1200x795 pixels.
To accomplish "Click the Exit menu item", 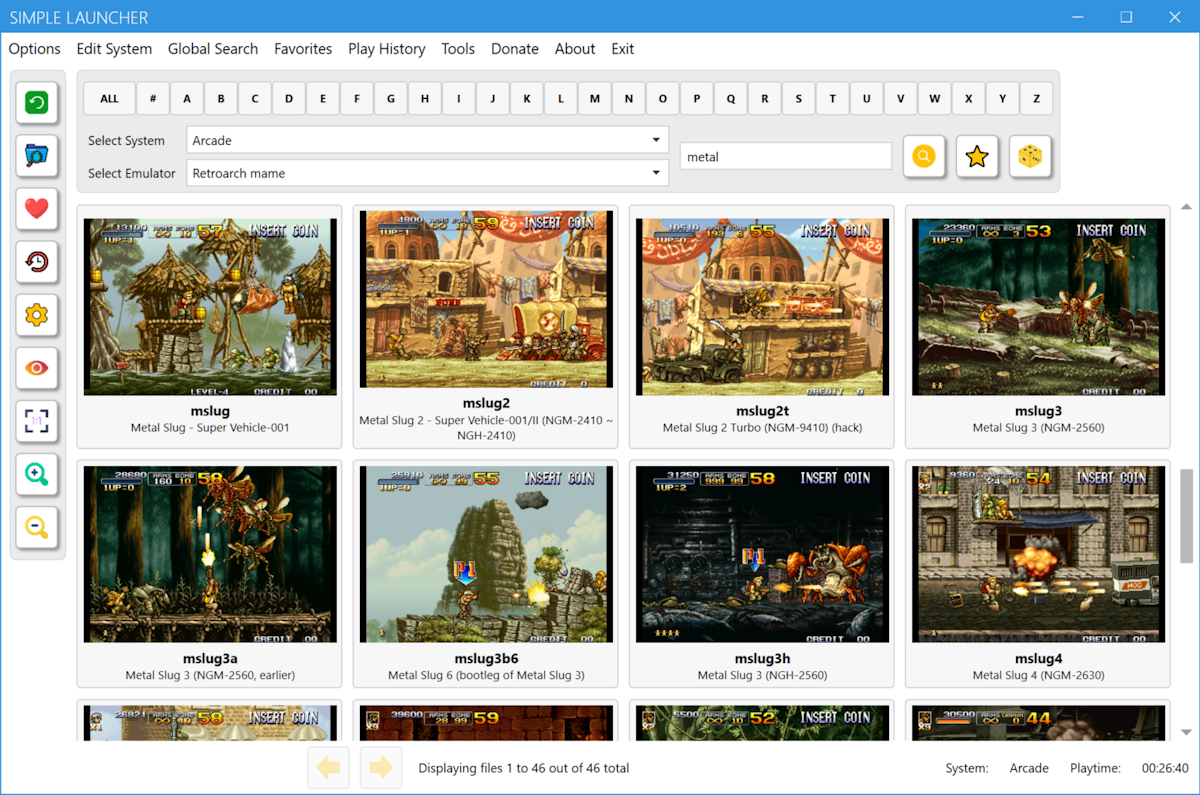I will click(623, 49).
